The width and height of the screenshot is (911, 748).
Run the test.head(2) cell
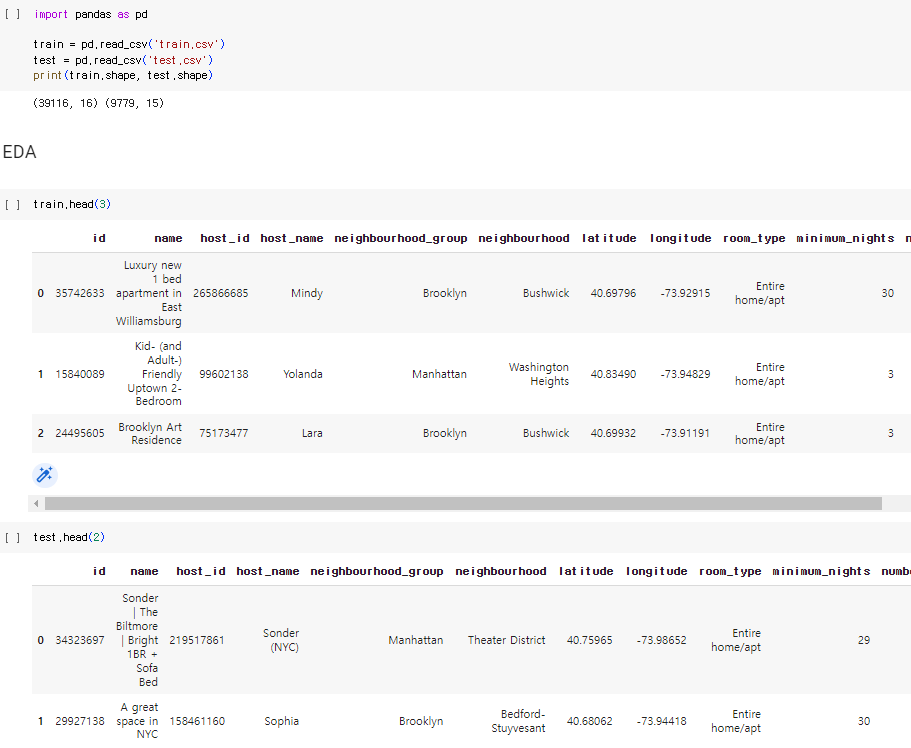point(12,537)
